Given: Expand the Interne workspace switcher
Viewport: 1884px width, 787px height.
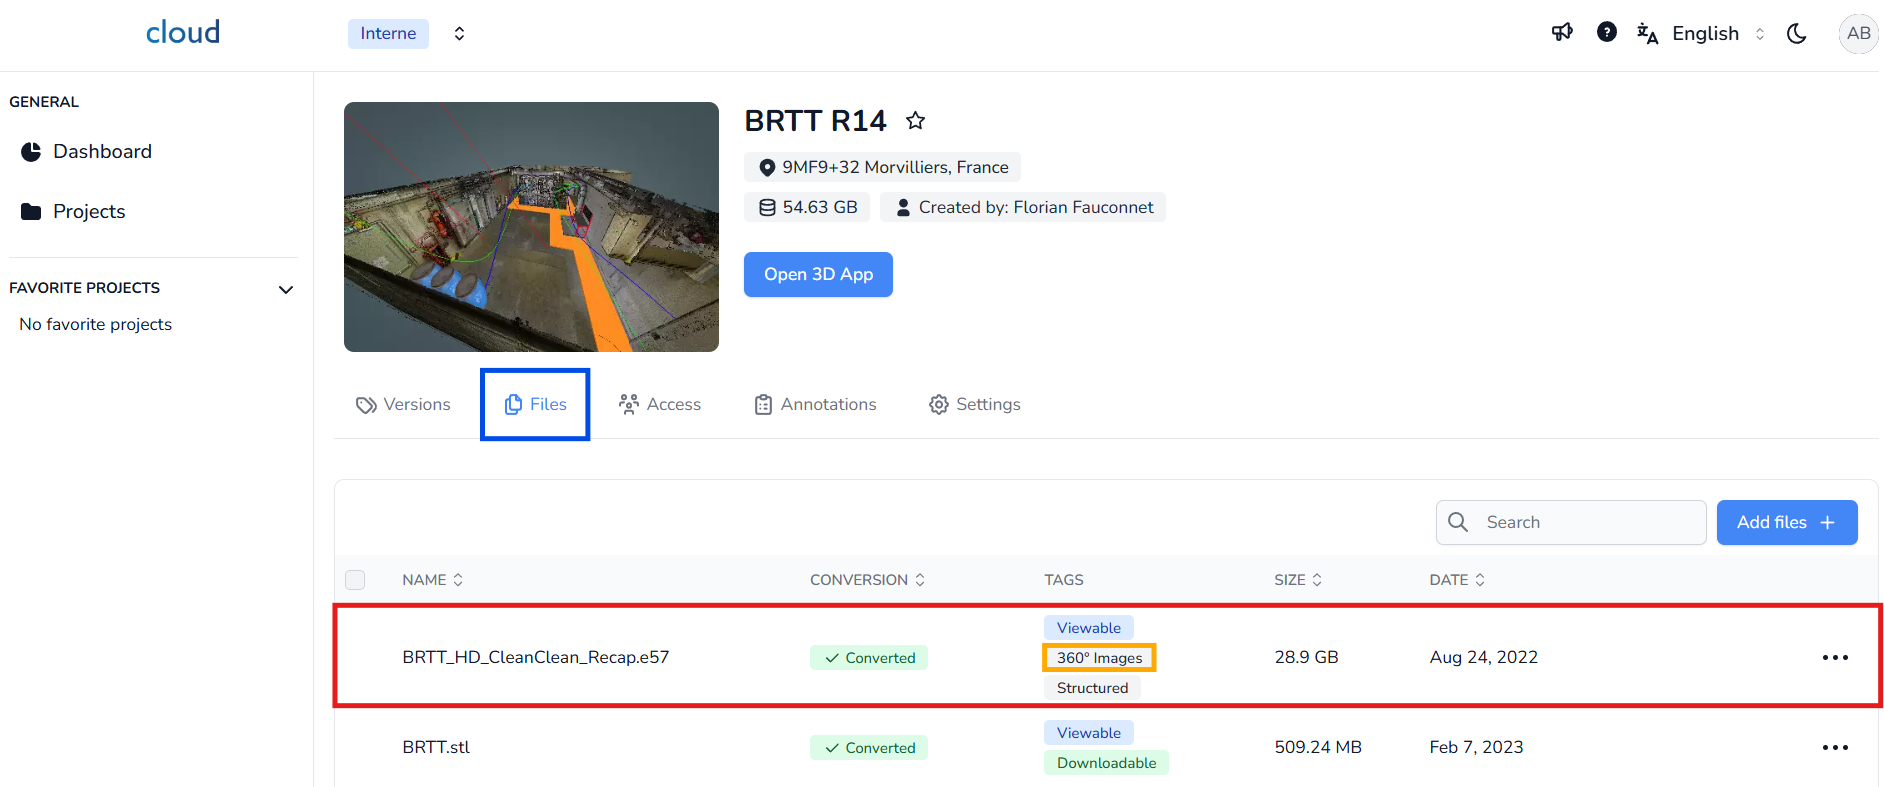Looking at the screenshot, I should (x=459, y=33).
